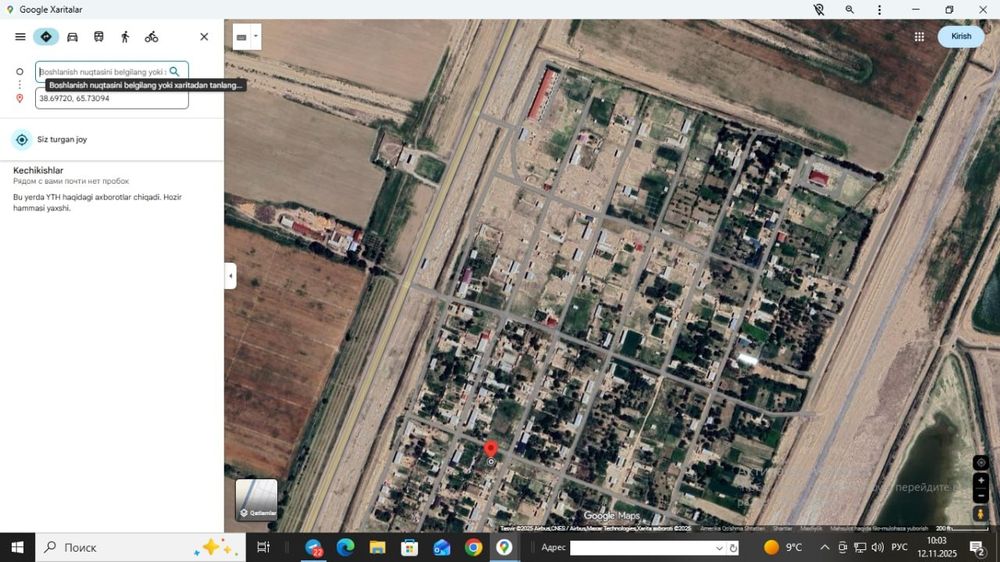
Task: Open Telegram from taskbar
Action: (313, 547)
